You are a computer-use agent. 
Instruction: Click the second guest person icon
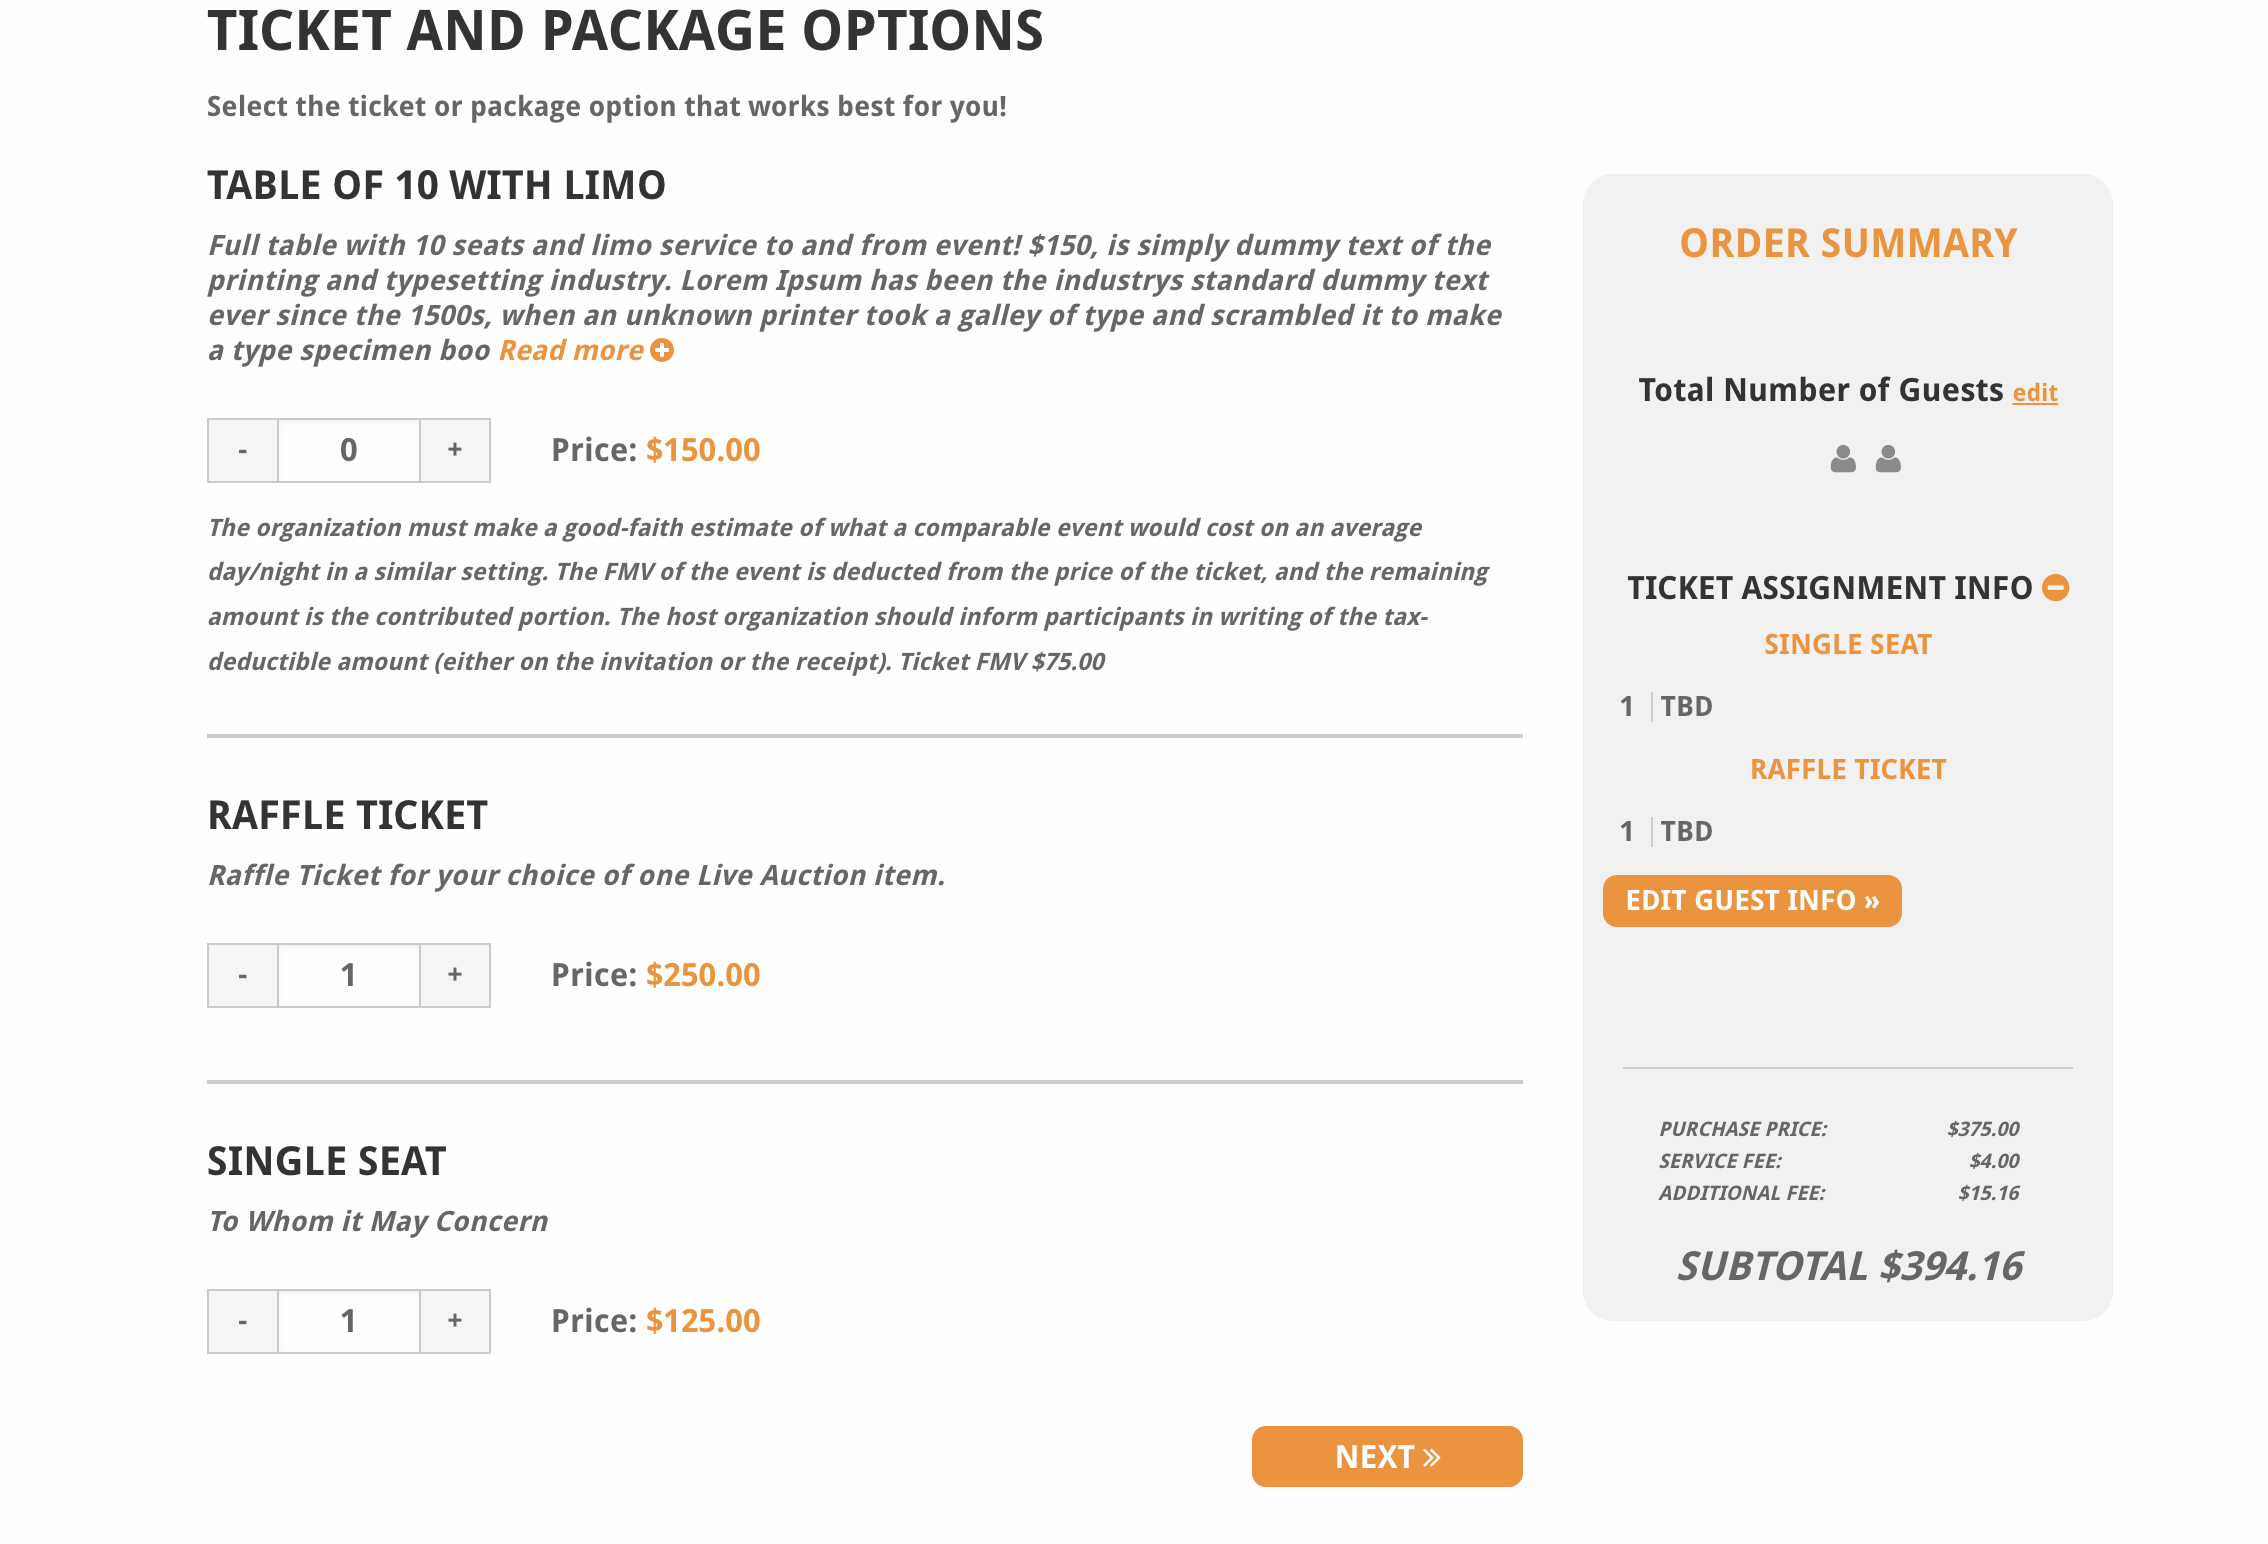(1888, 459)
